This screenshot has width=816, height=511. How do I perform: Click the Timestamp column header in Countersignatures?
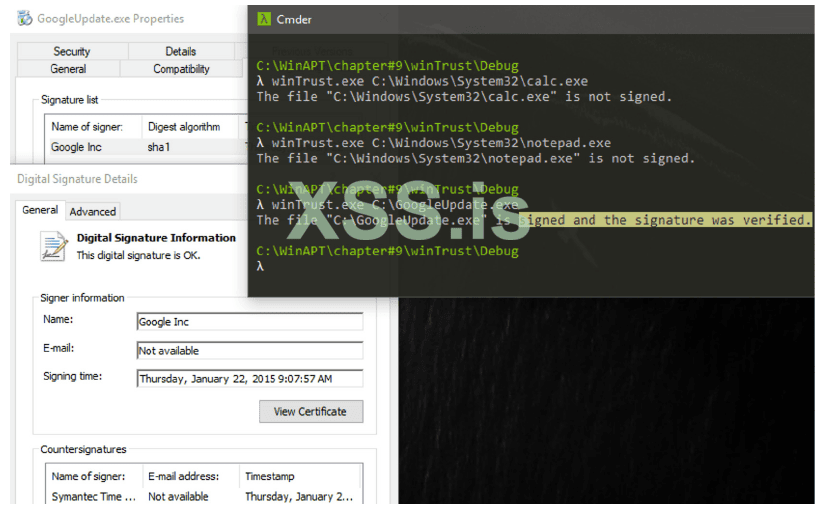270,476
